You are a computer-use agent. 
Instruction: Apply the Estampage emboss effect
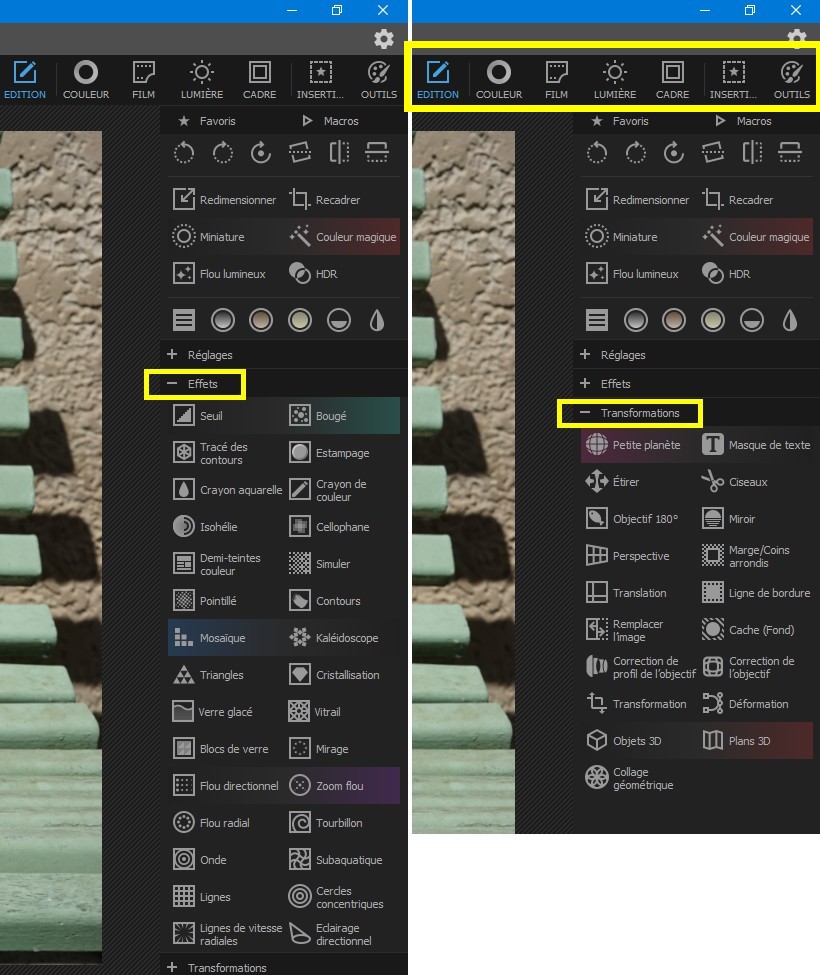pyautogui.click(x=329, y=453)
